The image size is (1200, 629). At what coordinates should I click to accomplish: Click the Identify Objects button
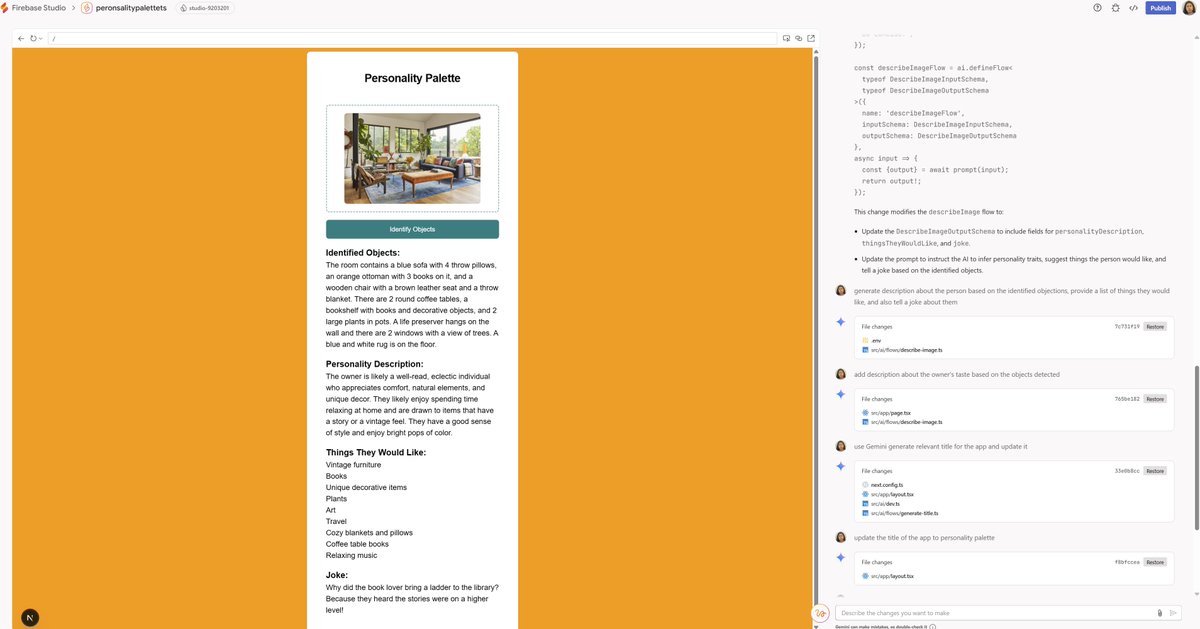tap(412, 228)
